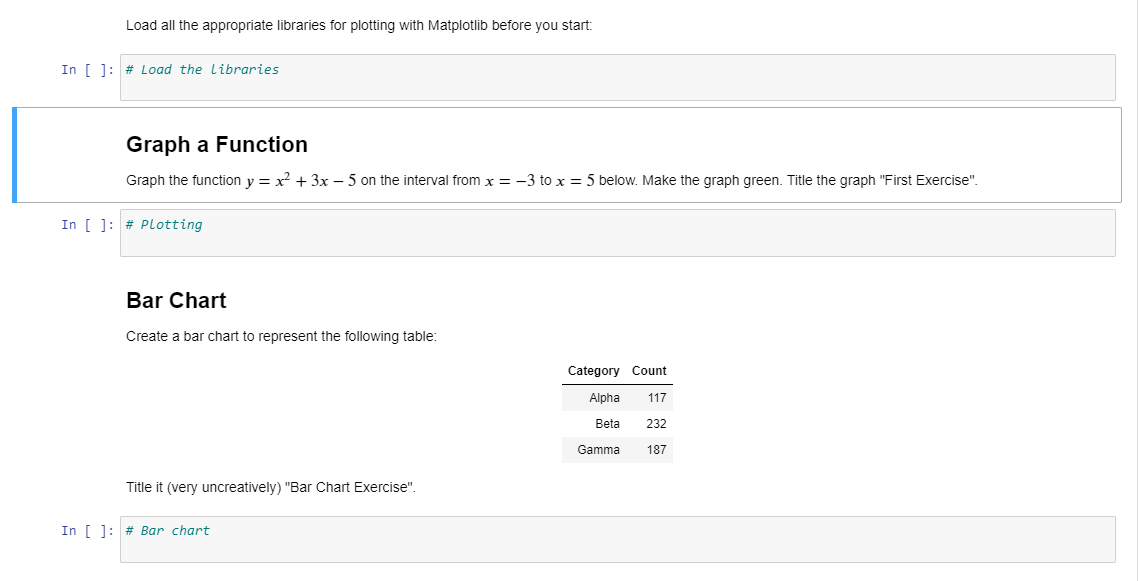
Task: Select the "Beta" table cell
Action: point(607,424)
